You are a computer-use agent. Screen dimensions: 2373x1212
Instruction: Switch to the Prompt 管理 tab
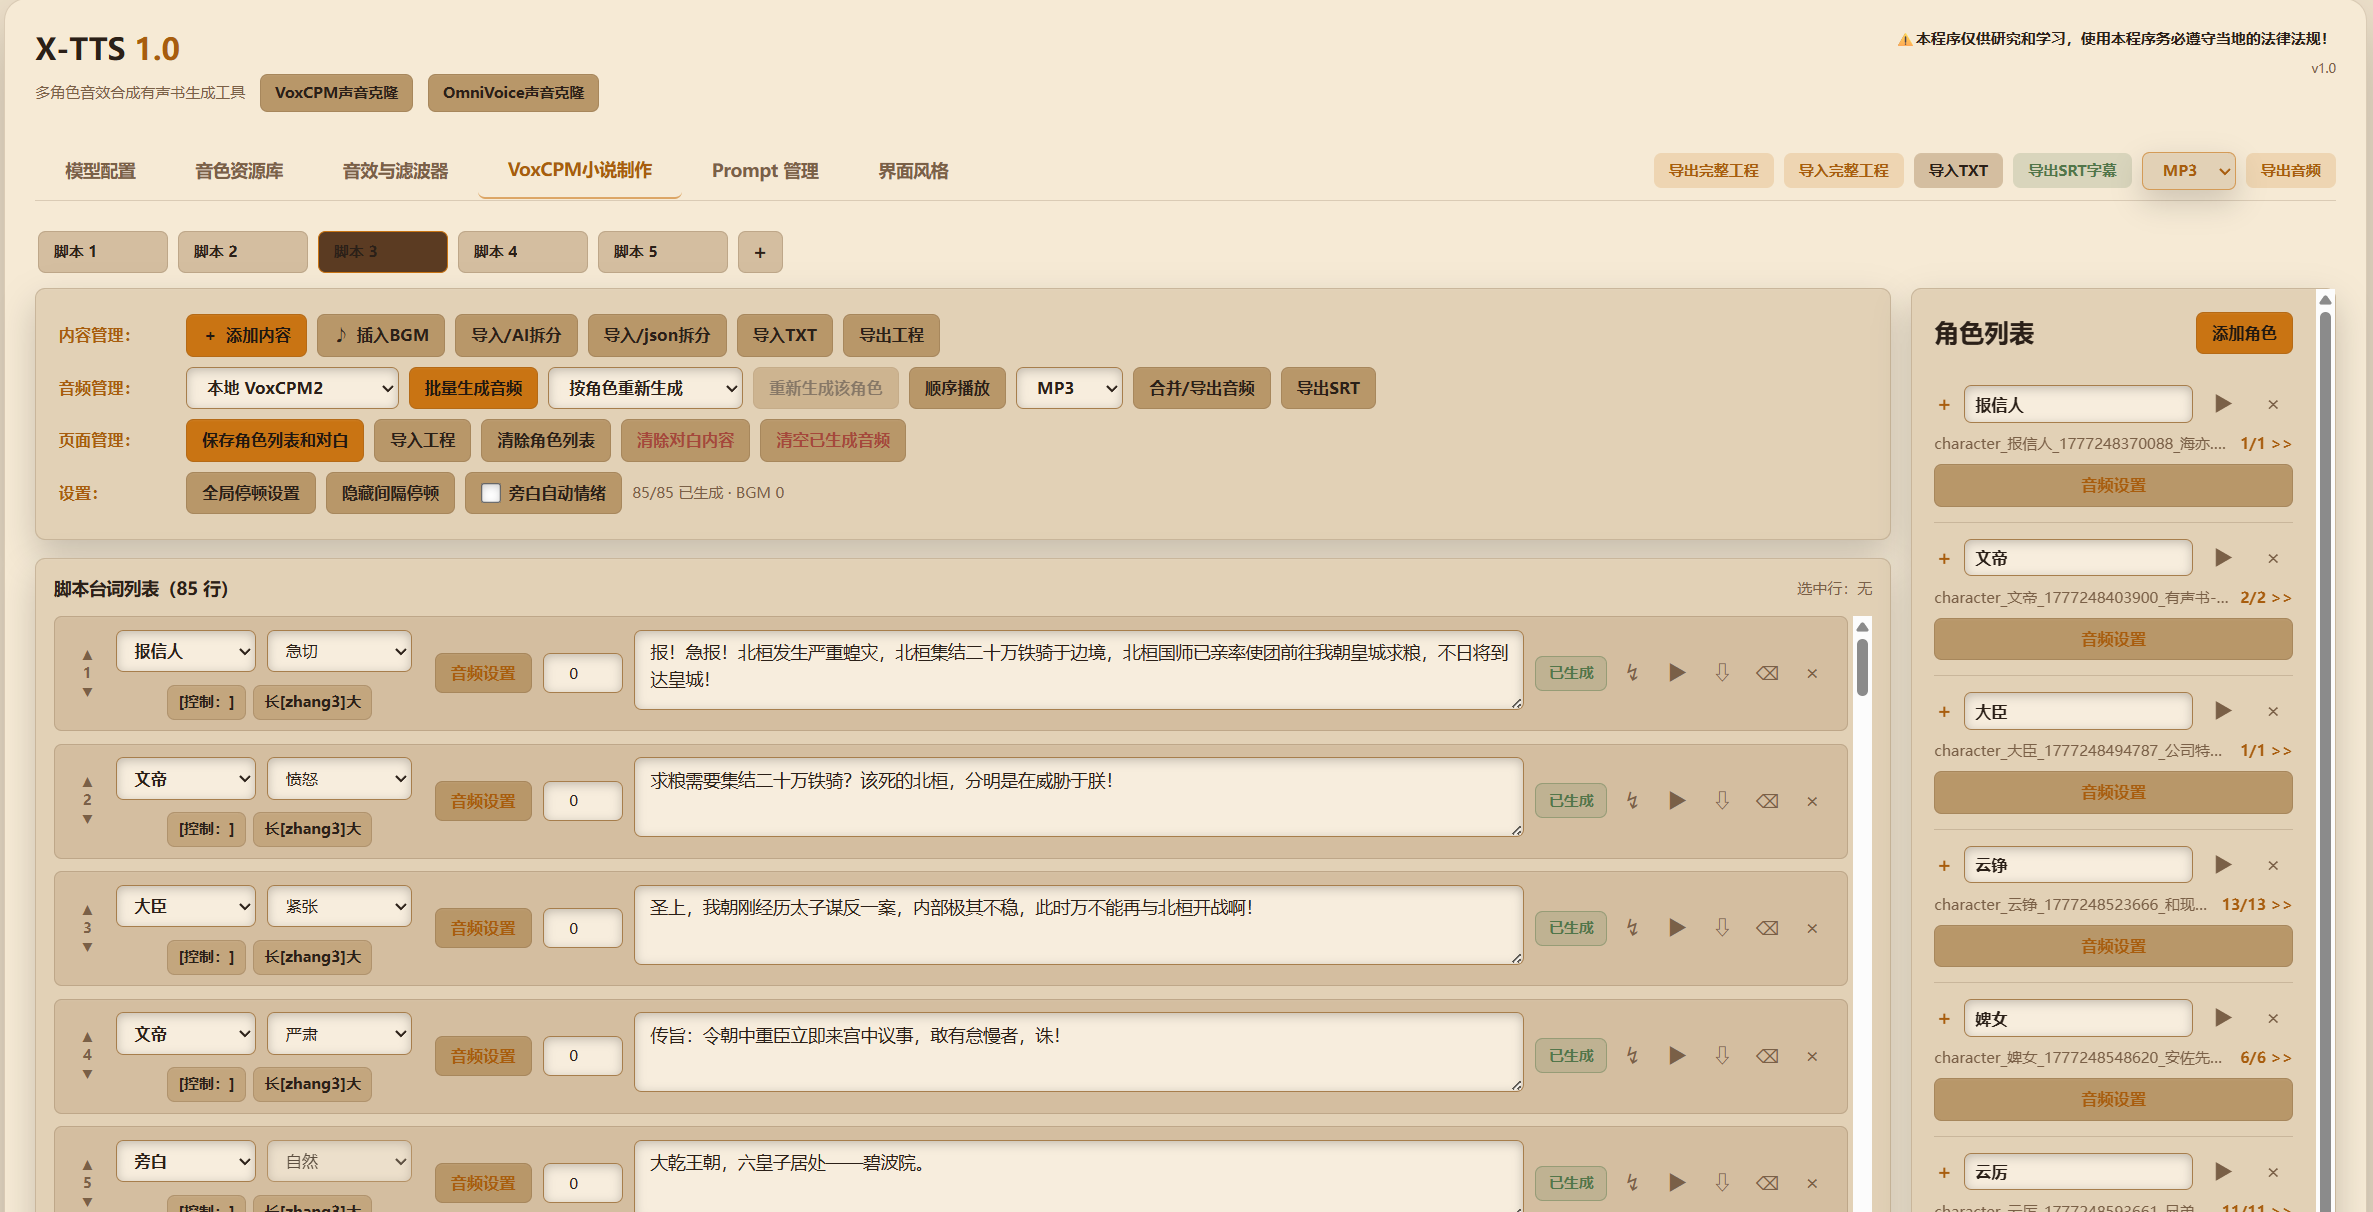pos(764,170)
